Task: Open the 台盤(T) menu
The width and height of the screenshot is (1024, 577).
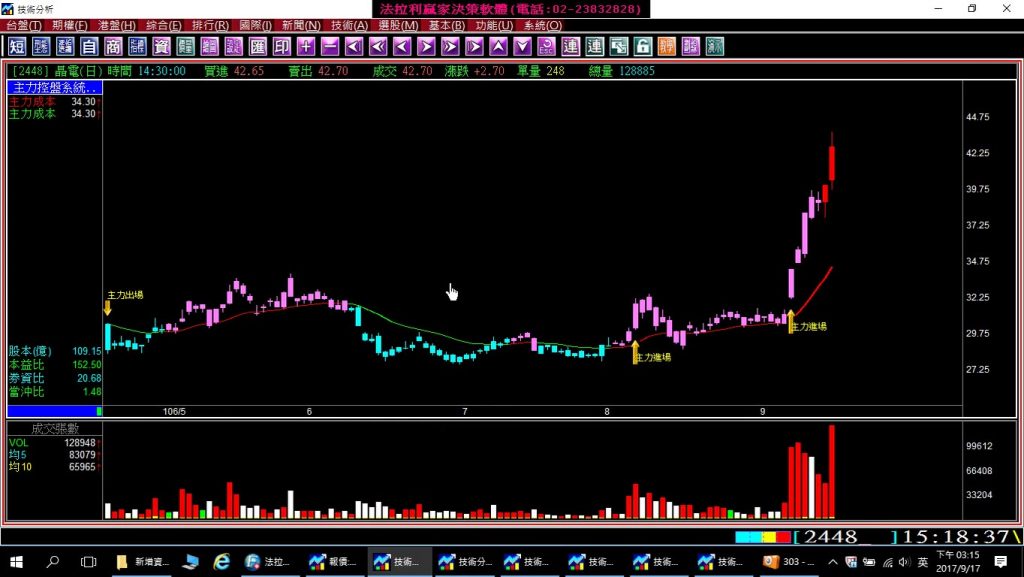Action: coord(24,25)
